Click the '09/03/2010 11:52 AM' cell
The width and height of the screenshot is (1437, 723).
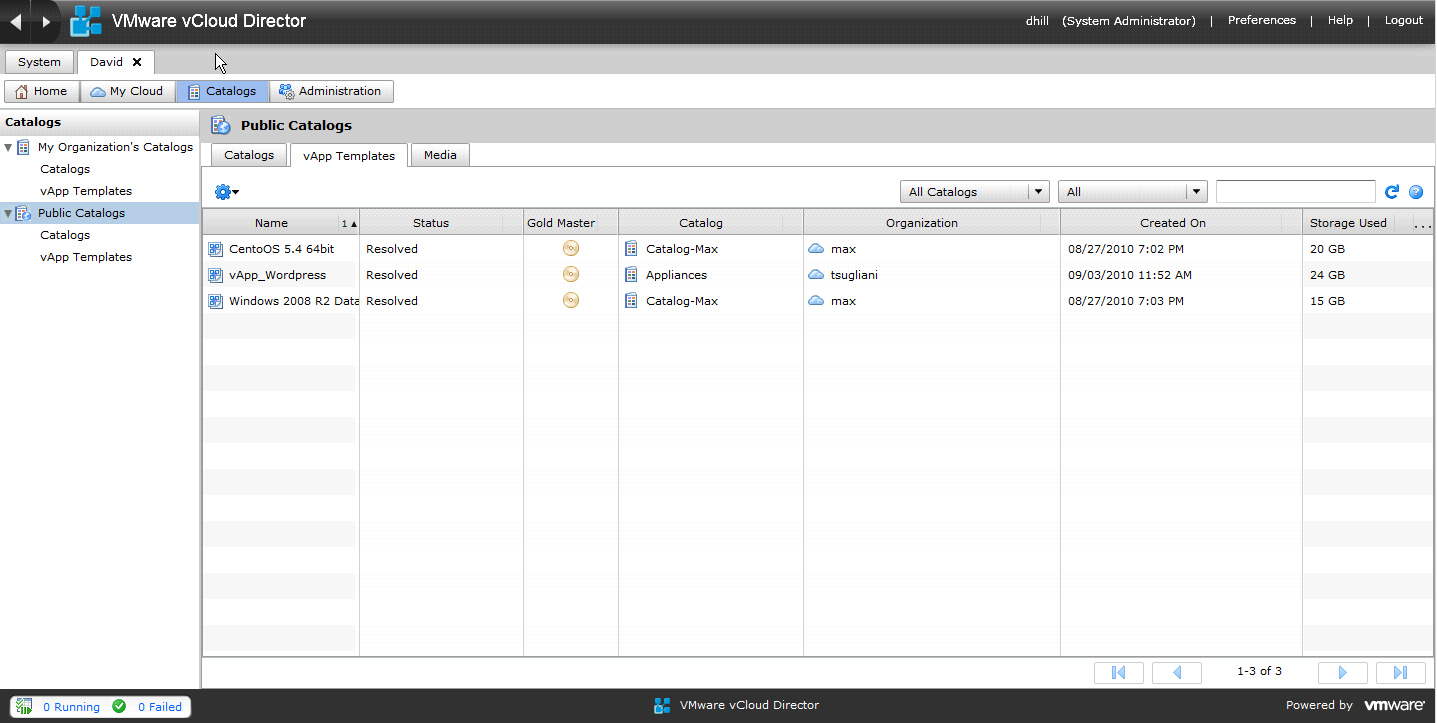click(x=1130, y=275)
